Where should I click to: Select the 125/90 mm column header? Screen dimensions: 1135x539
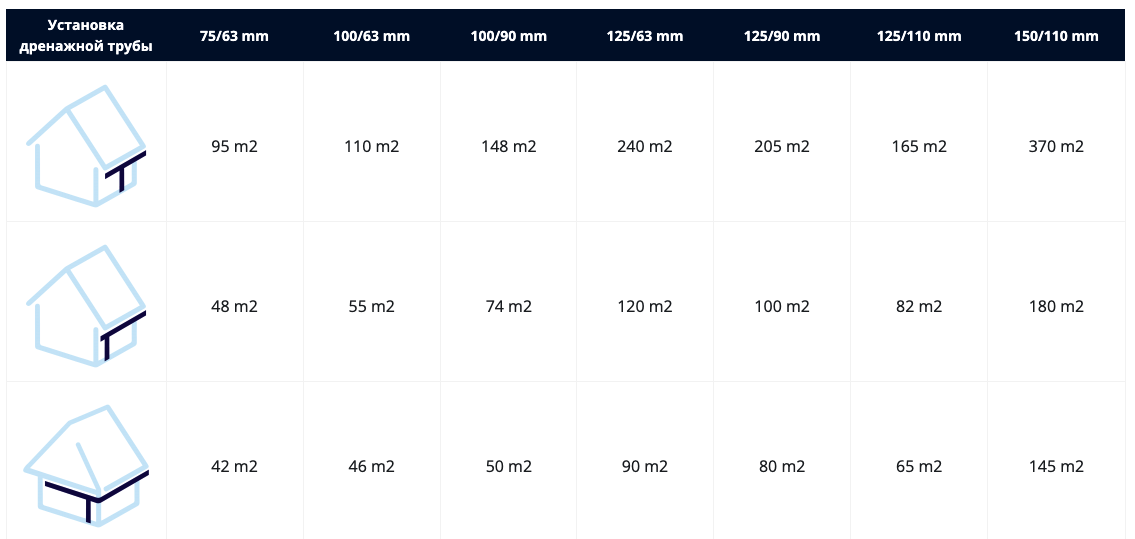(782, 35)
